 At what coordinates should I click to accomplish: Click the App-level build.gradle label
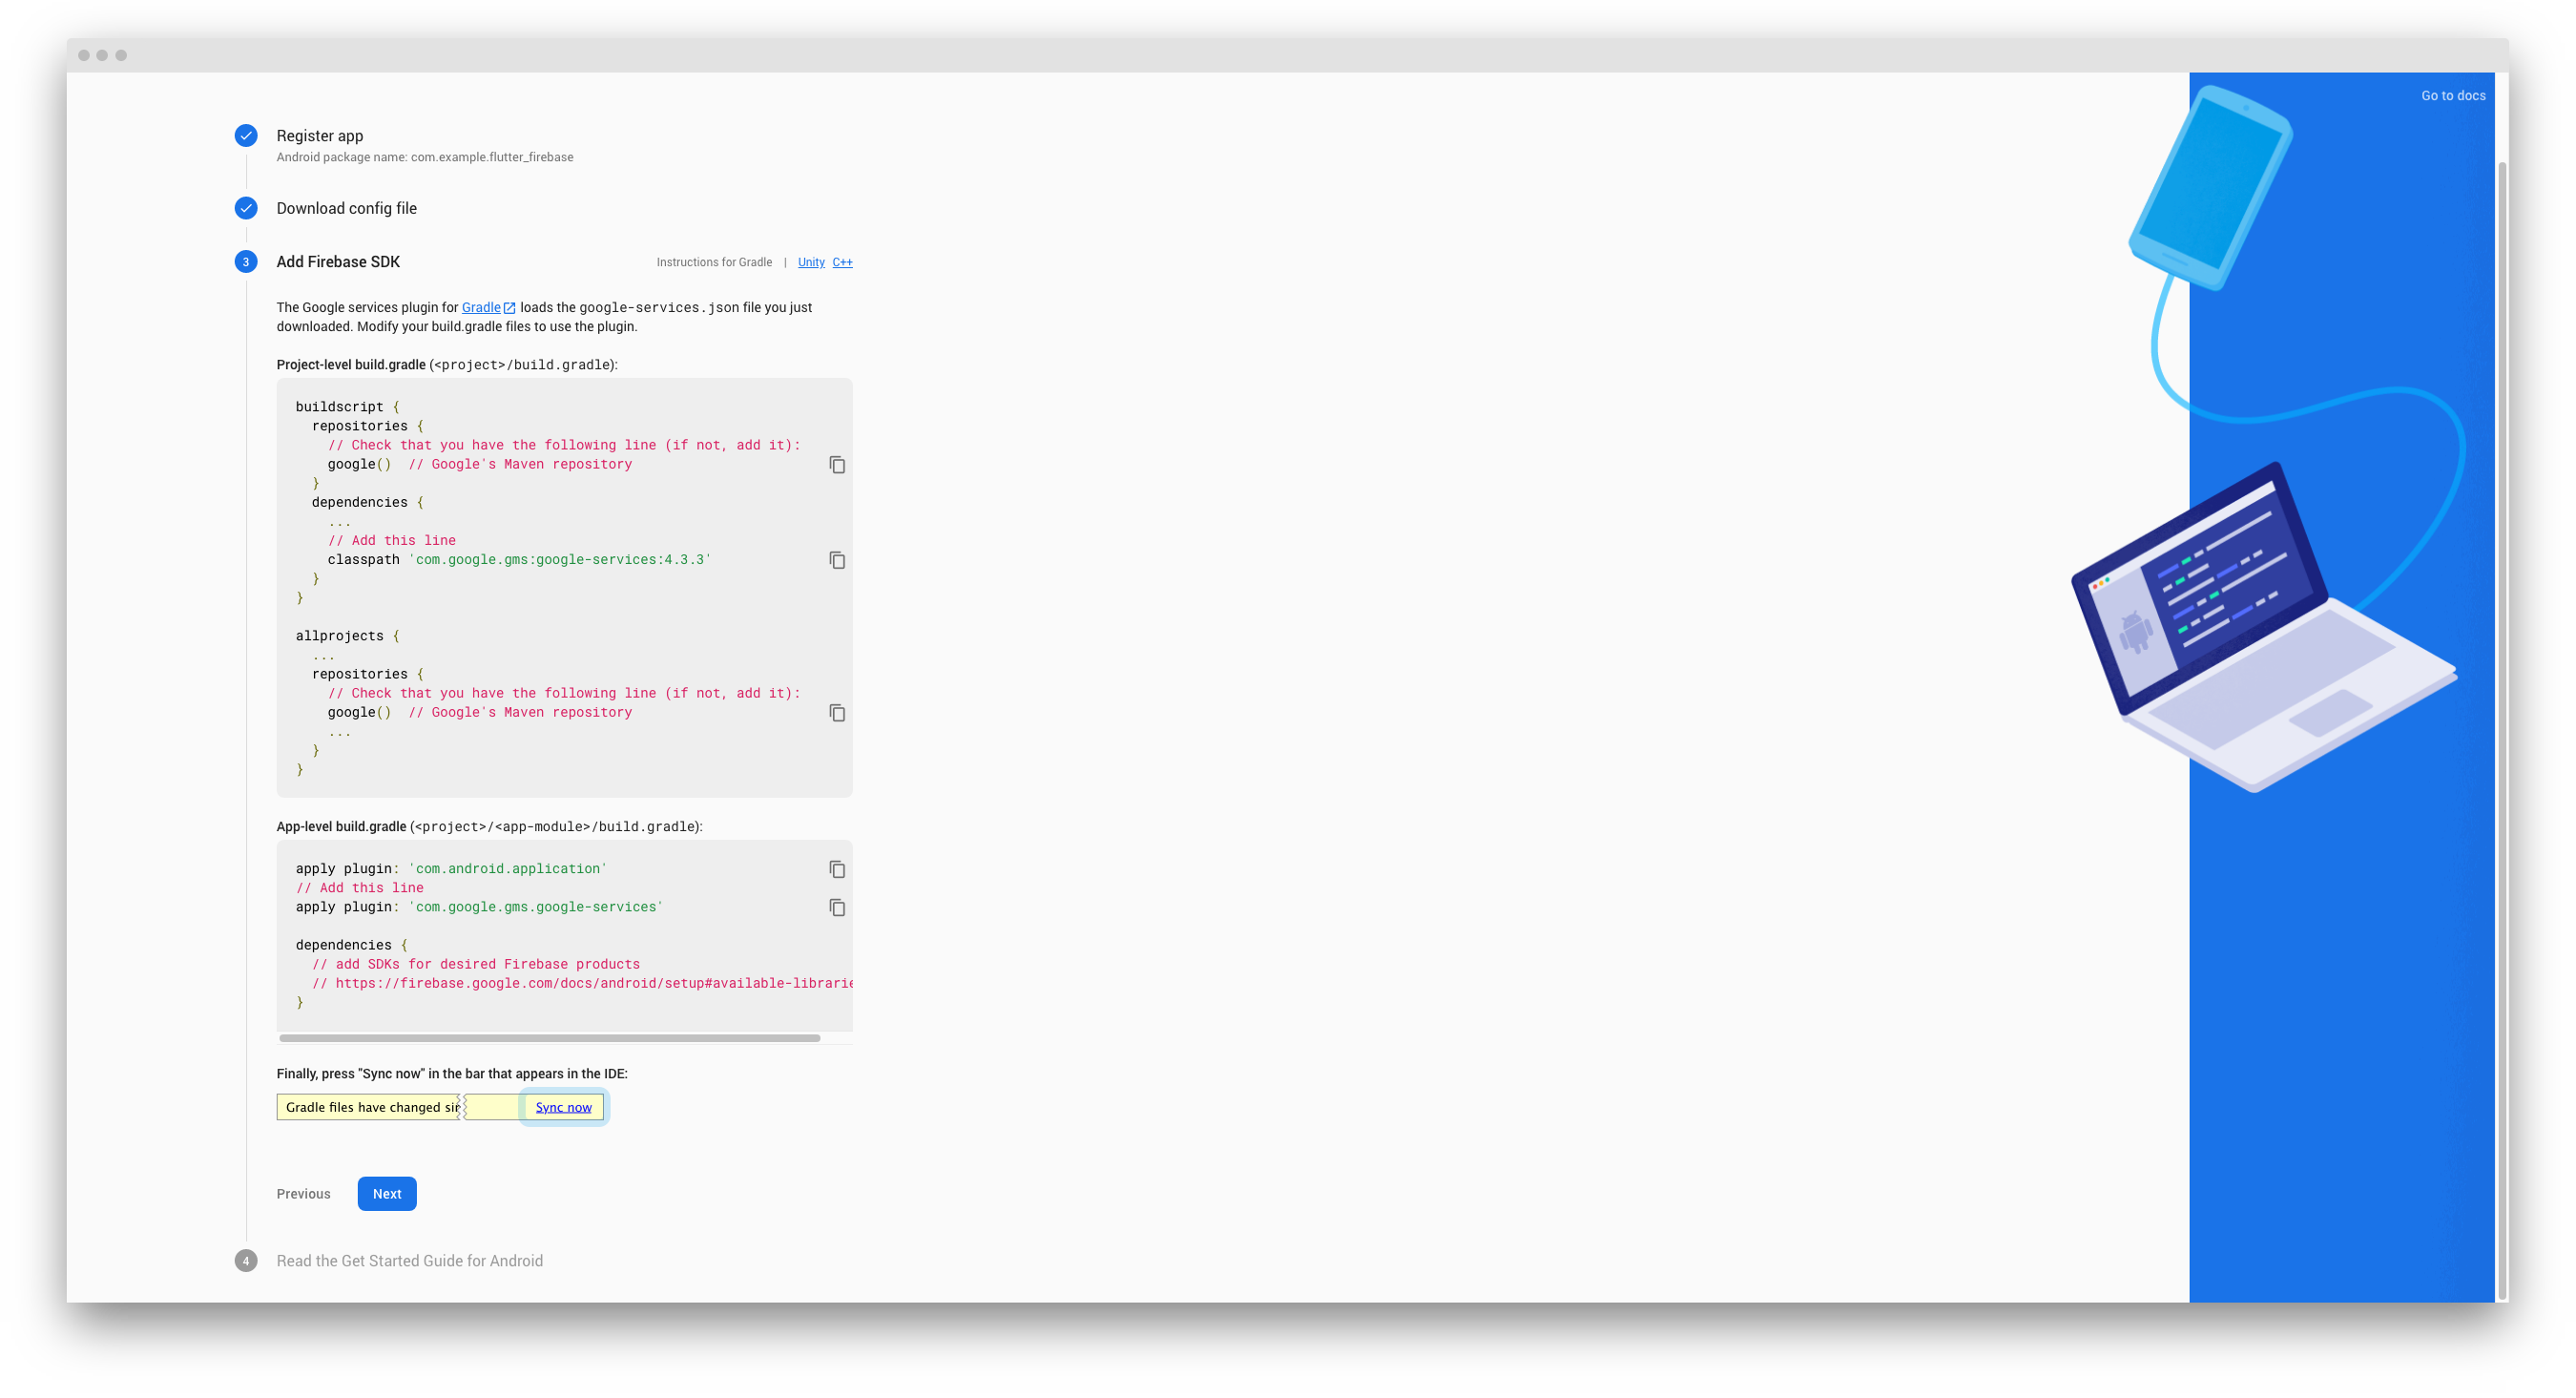[341, 827]
